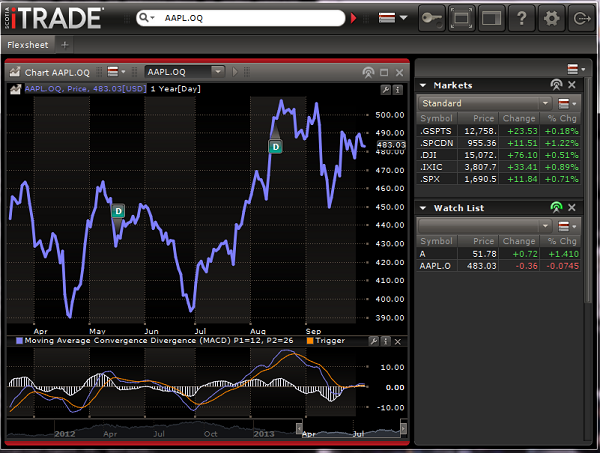The image size is (600, 453).
Task: Select the .SPX row in Markets
Action: point(499,179)
